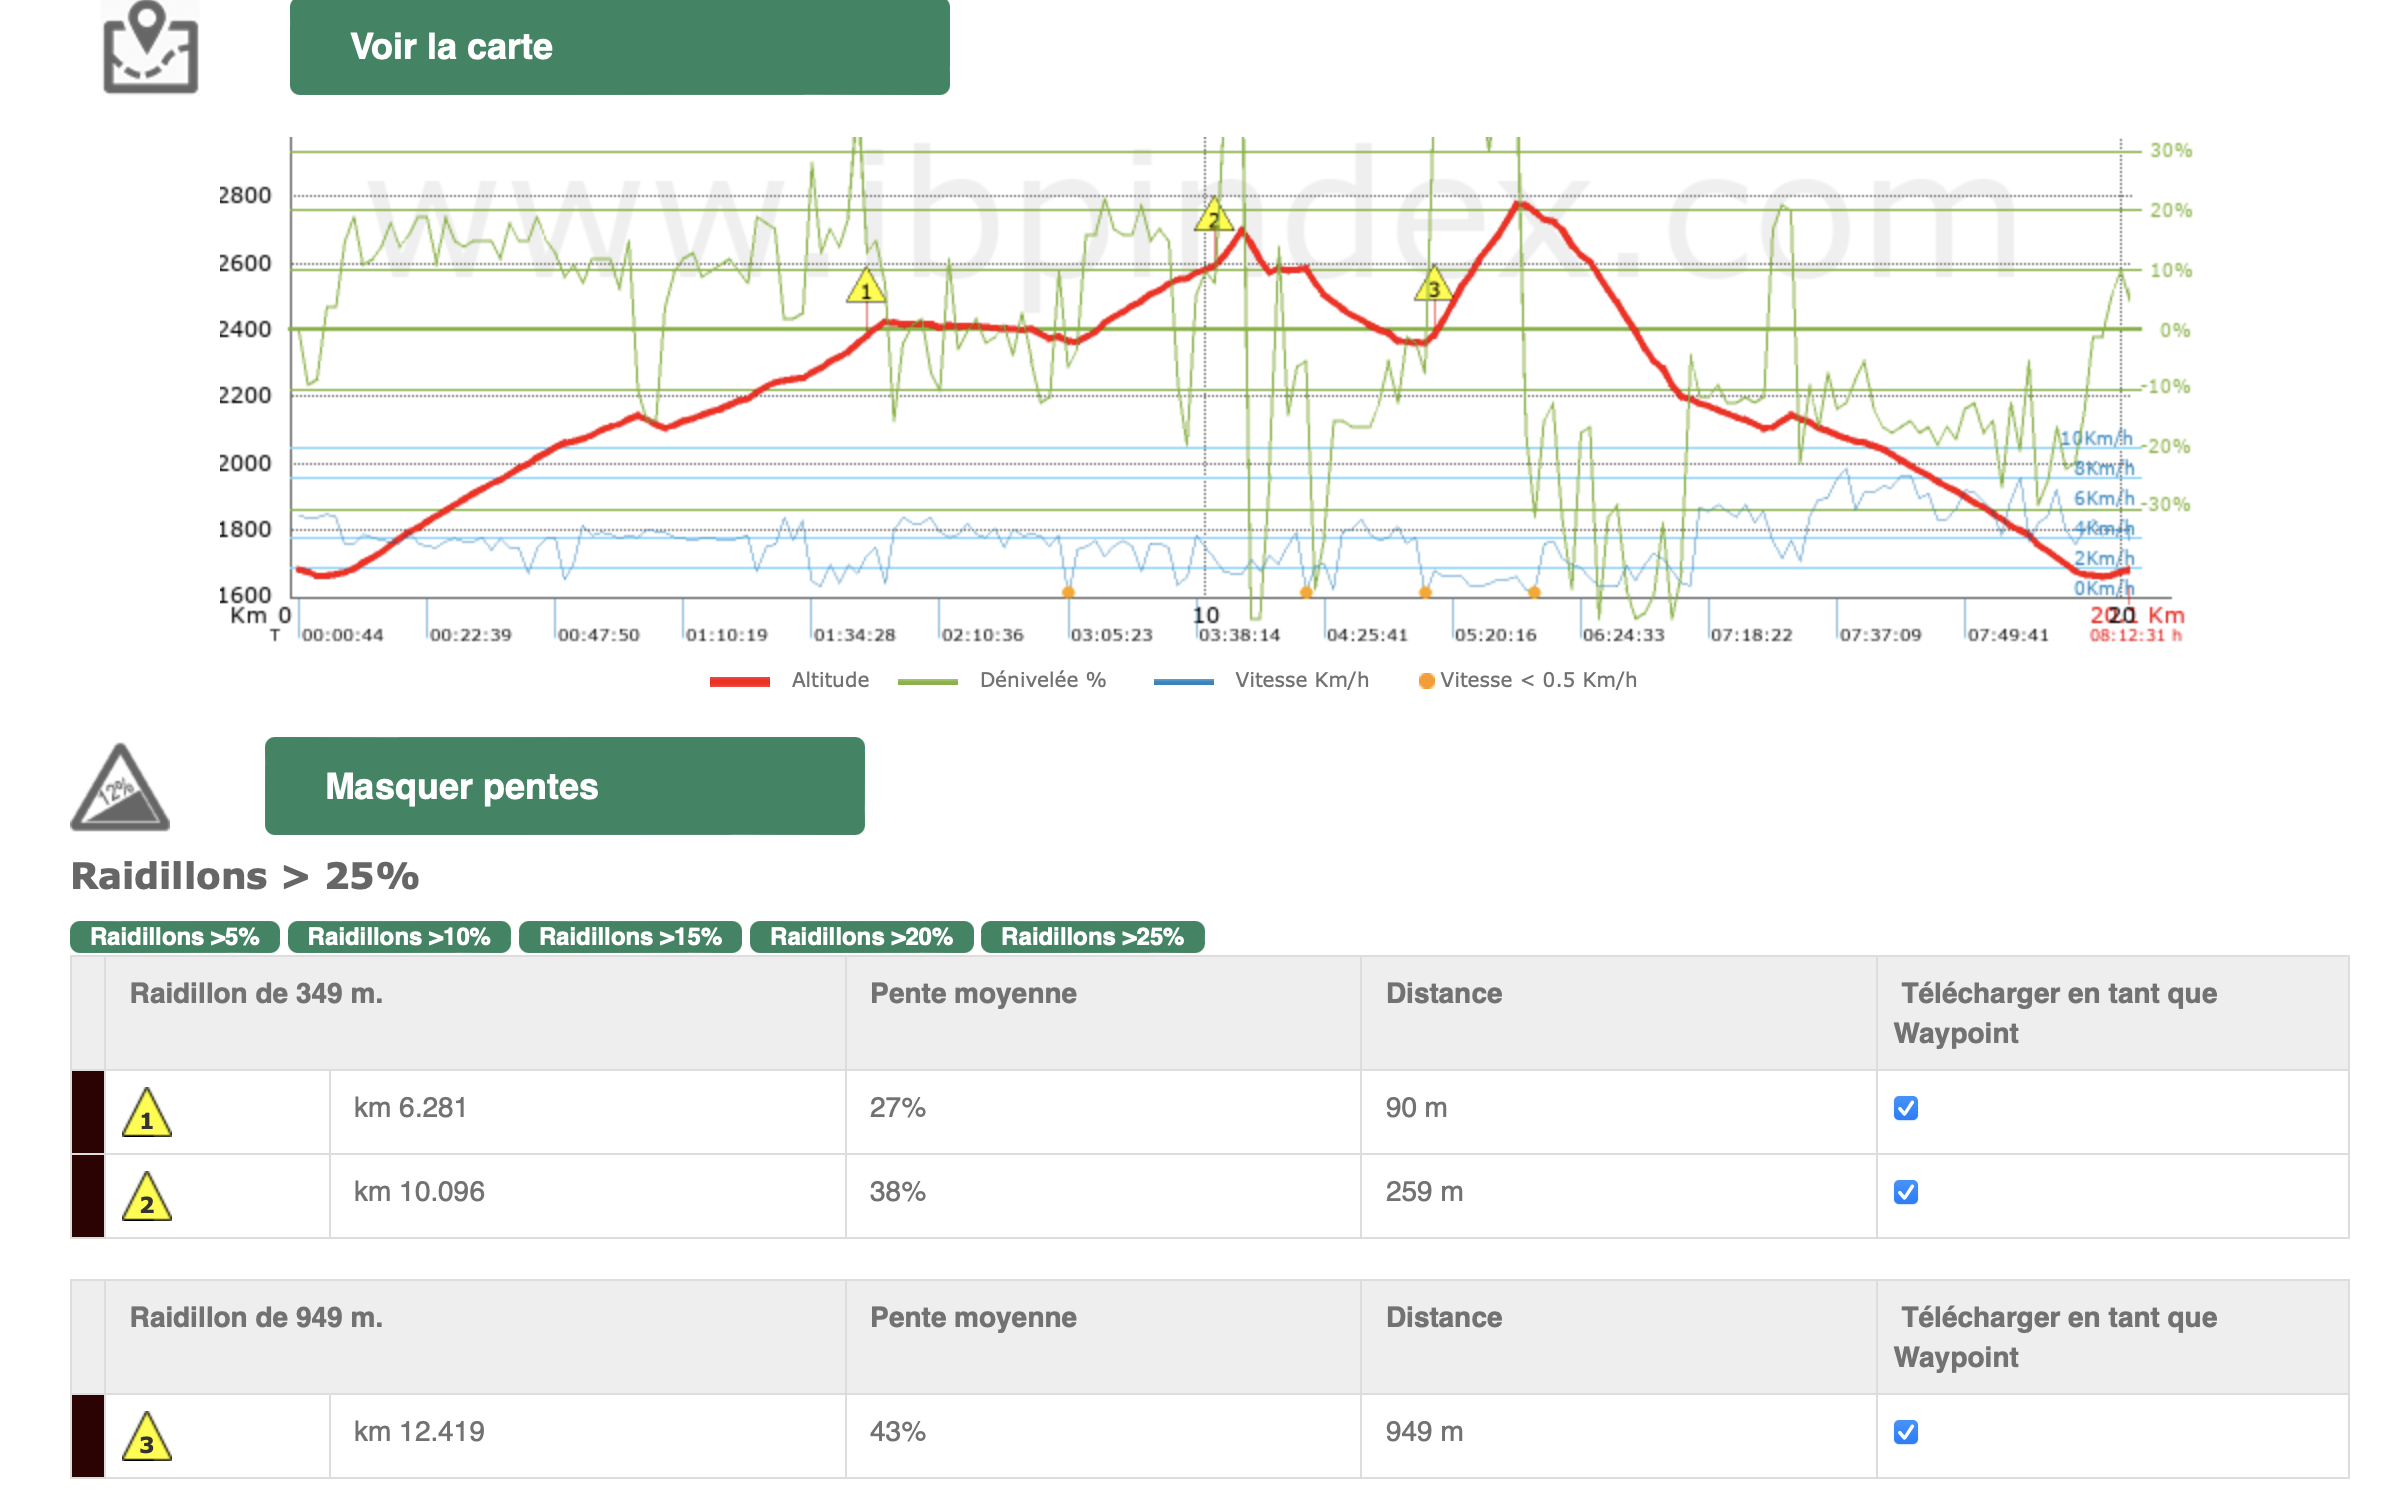Switch to Raidillons >5% tab
2388x1490 pixels.
(x=175, y=937)
